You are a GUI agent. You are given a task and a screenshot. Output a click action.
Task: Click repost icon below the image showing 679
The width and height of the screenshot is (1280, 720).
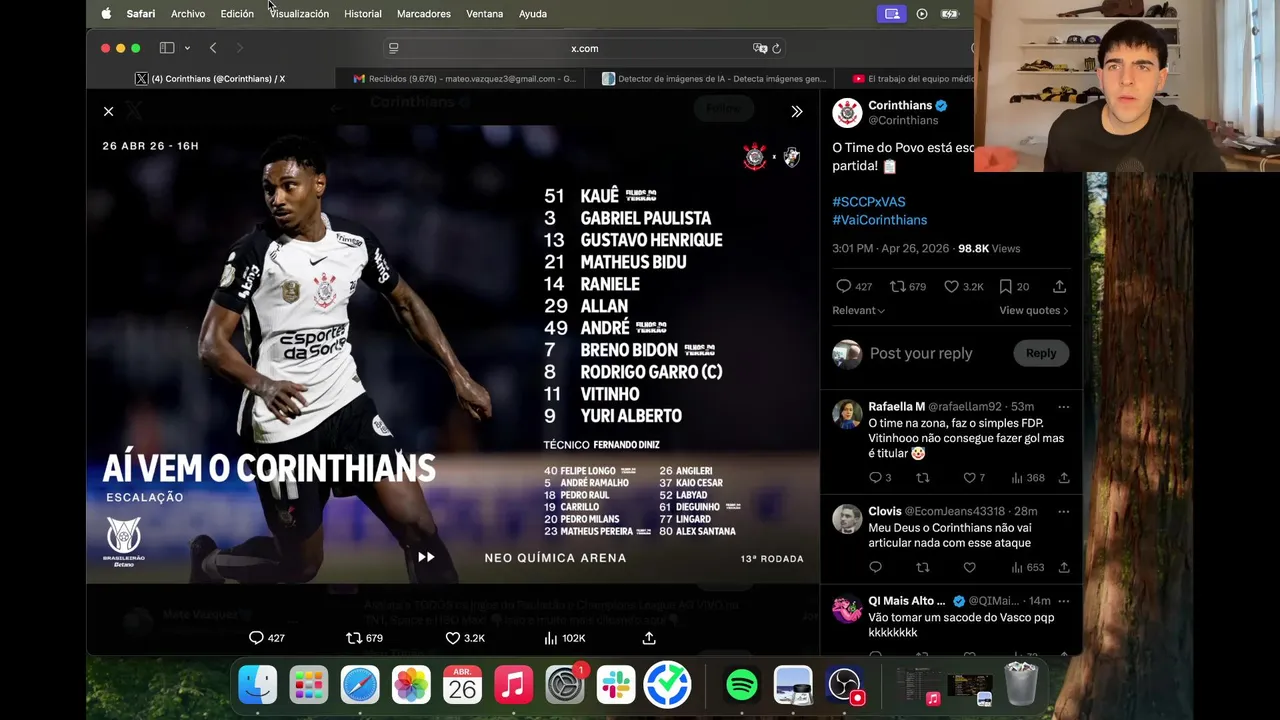pos(354,638)
